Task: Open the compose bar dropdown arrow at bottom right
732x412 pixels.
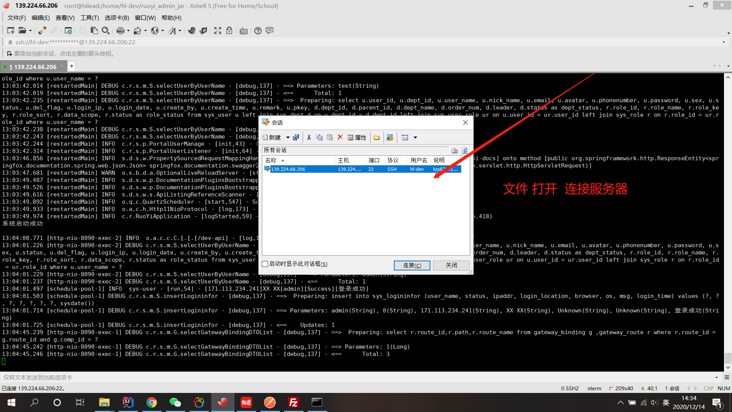Action: (717, 377)
